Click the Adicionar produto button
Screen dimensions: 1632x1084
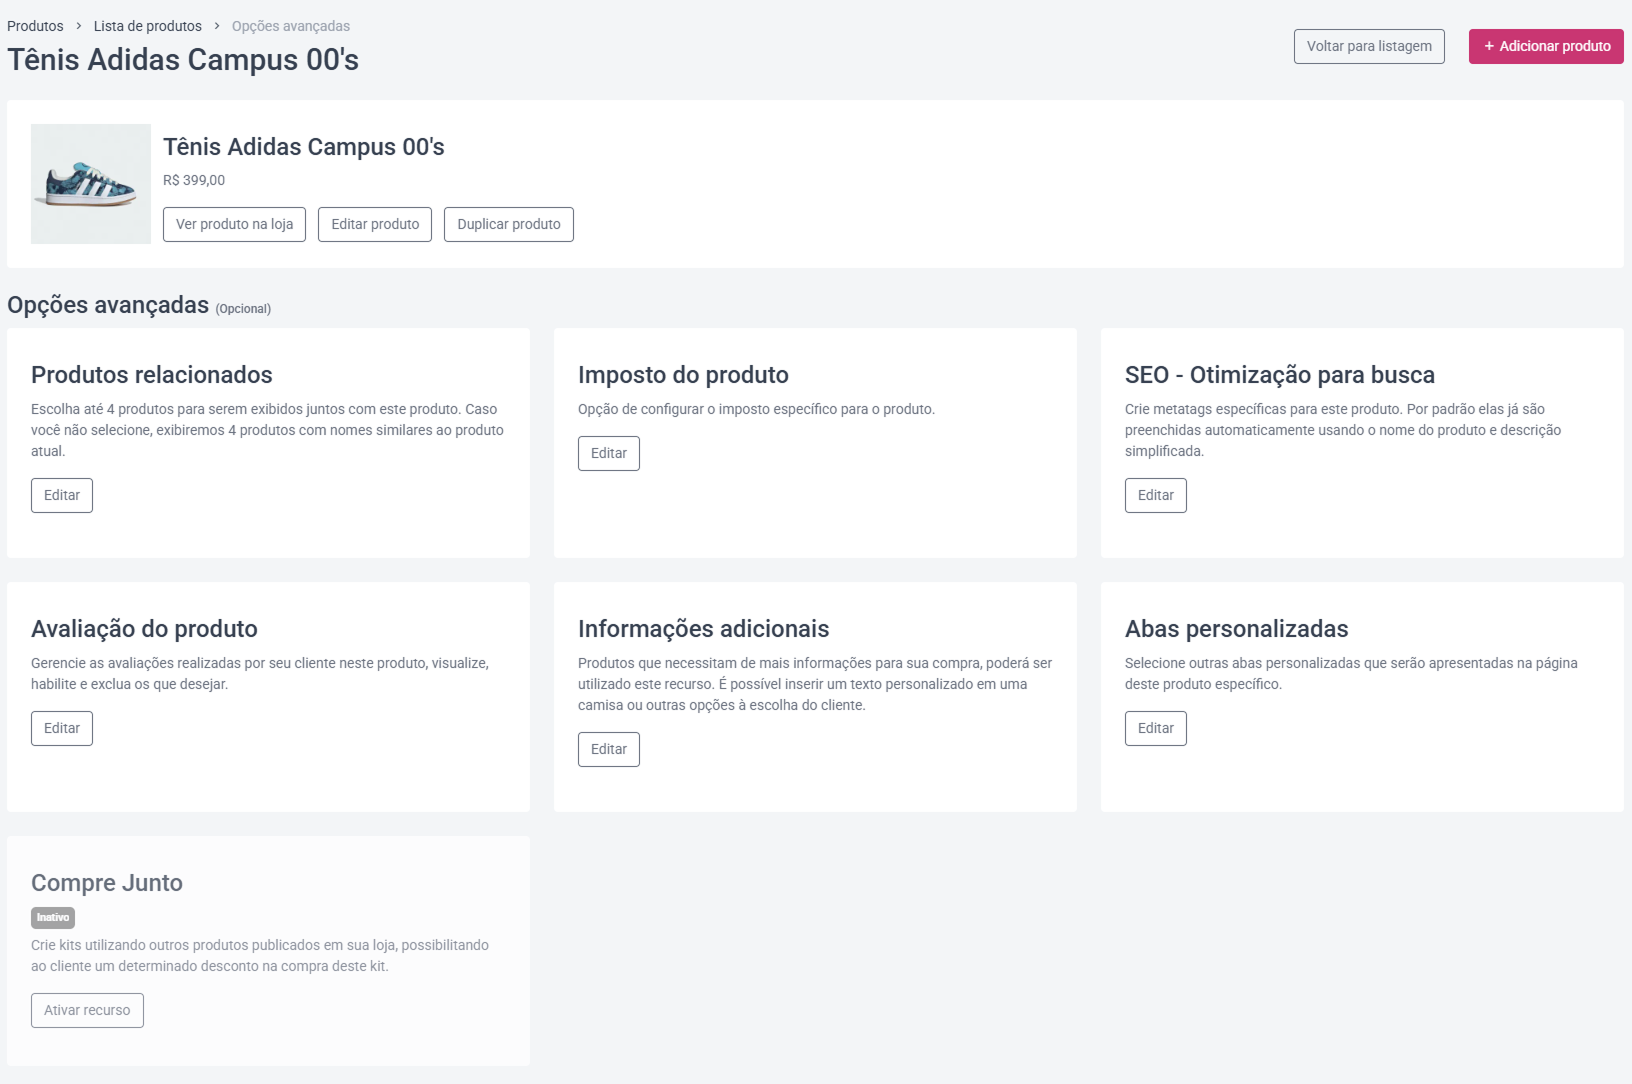pyautogui.click(x=1545, y=46)
